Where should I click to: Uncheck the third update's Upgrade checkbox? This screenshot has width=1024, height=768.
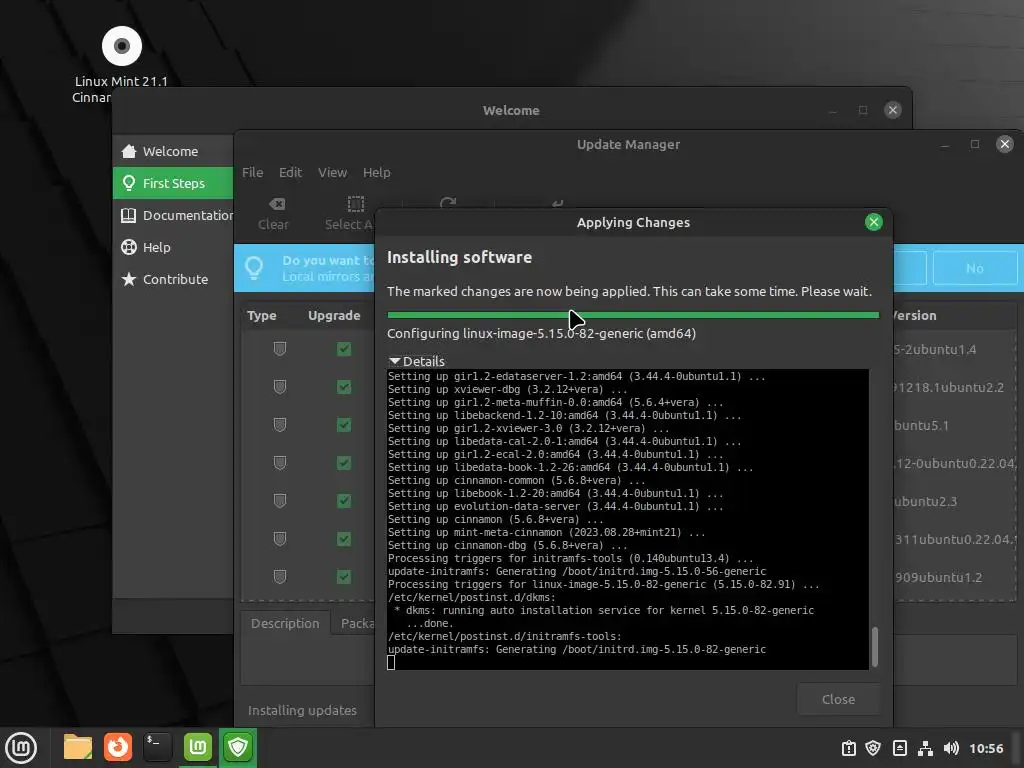click(344, 425)
